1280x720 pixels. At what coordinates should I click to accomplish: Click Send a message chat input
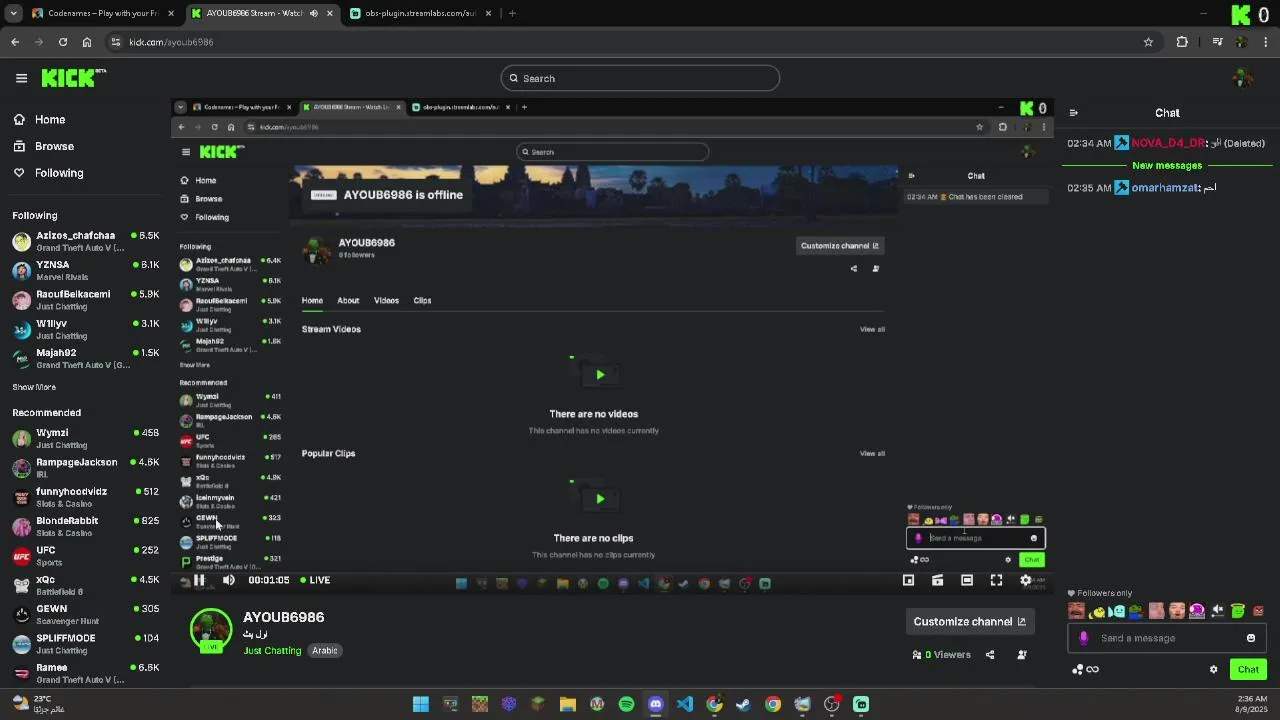1165,638
